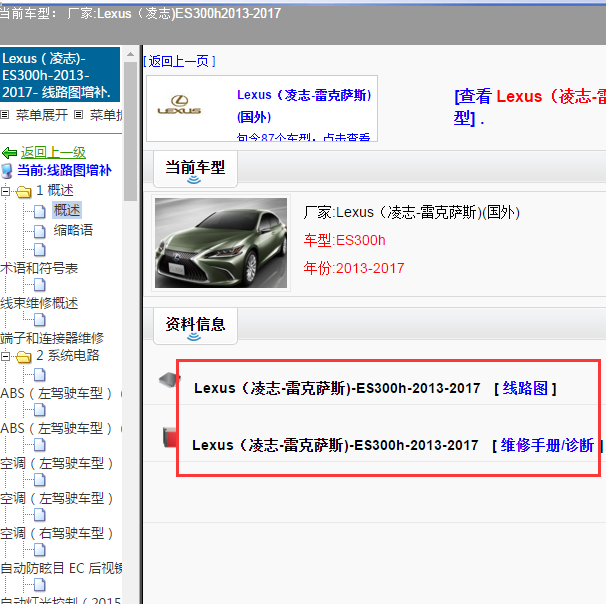Screen dimensions: 606x604
Task: Collapse the 2 系统电路 tree node
Action: (5, 356)
